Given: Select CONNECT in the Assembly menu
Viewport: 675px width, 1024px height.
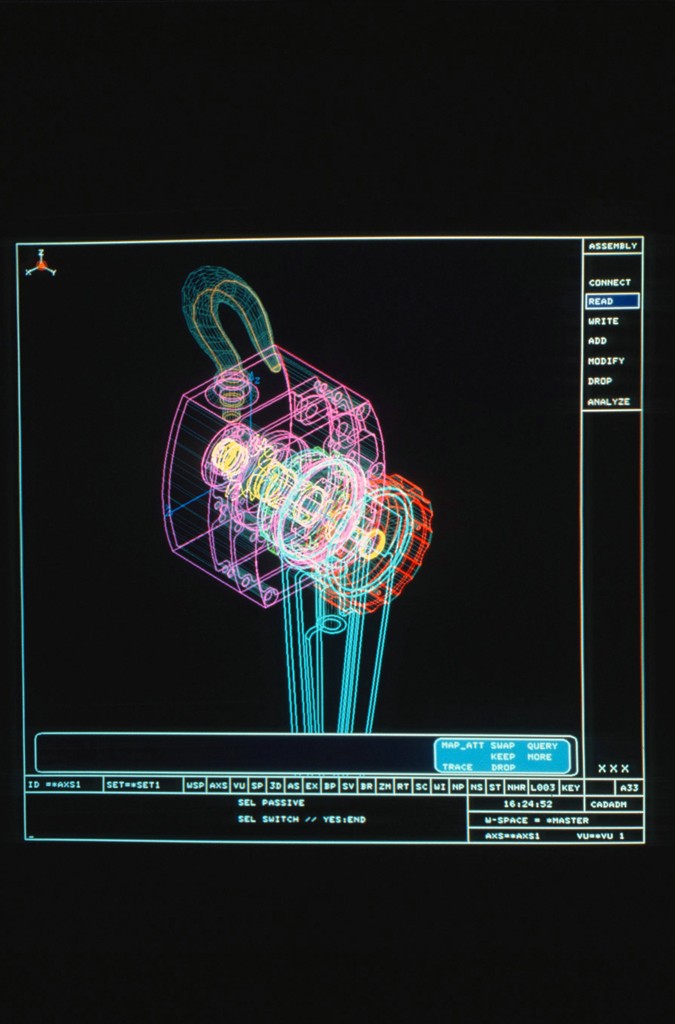Looking at the screenshot, I should click(610, 283).
